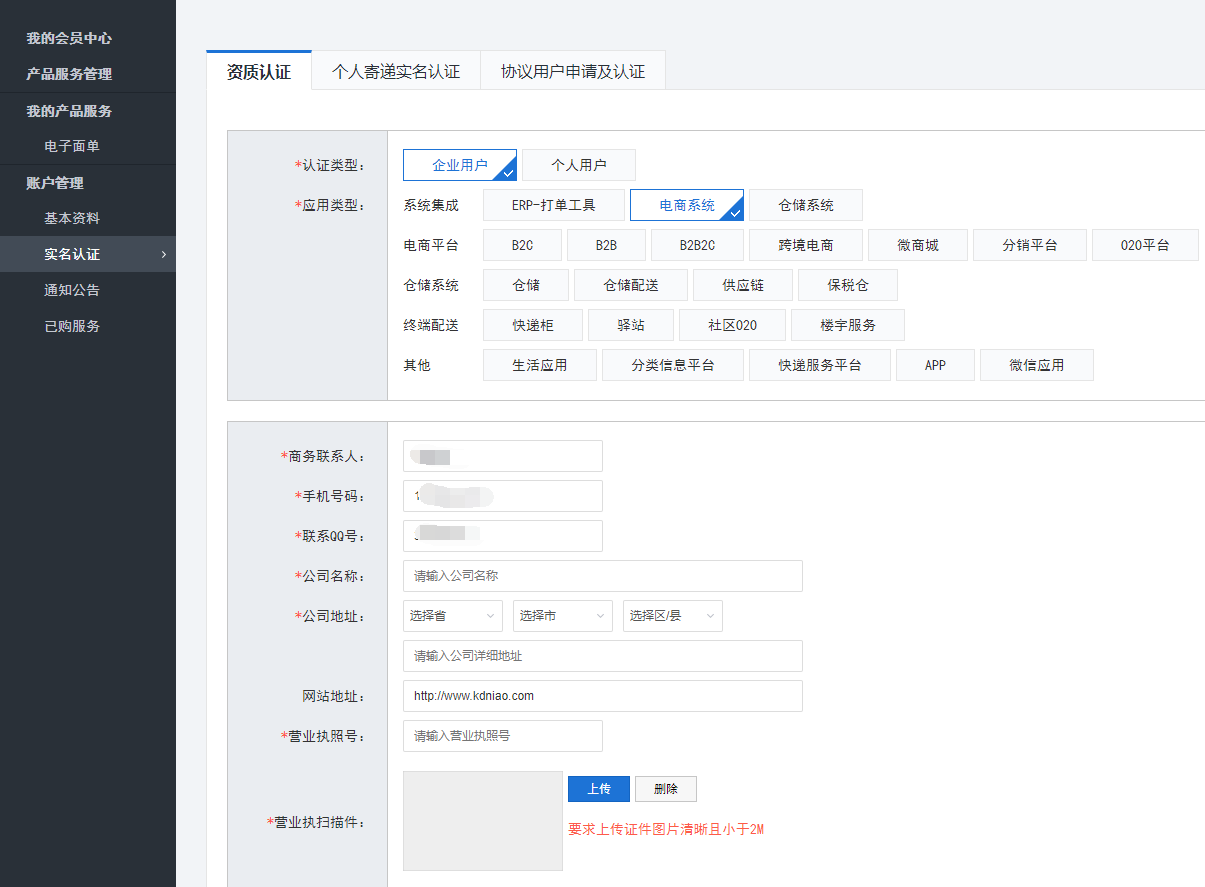Select the 个人用户 certification type
This screenshot has width=1205, height=887.
(x=578, y=165)
